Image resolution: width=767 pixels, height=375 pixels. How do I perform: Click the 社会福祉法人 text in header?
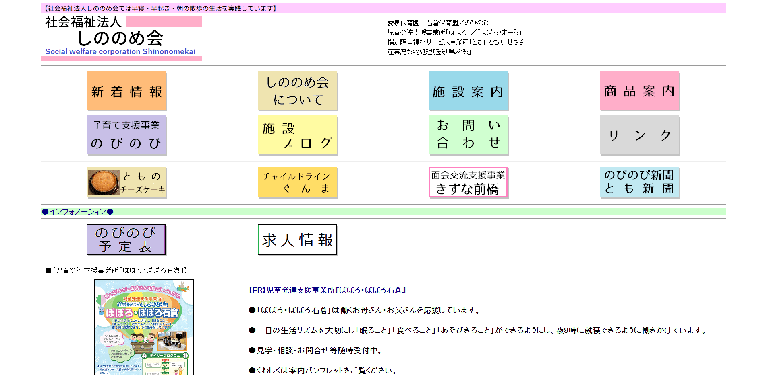(85, 22)
